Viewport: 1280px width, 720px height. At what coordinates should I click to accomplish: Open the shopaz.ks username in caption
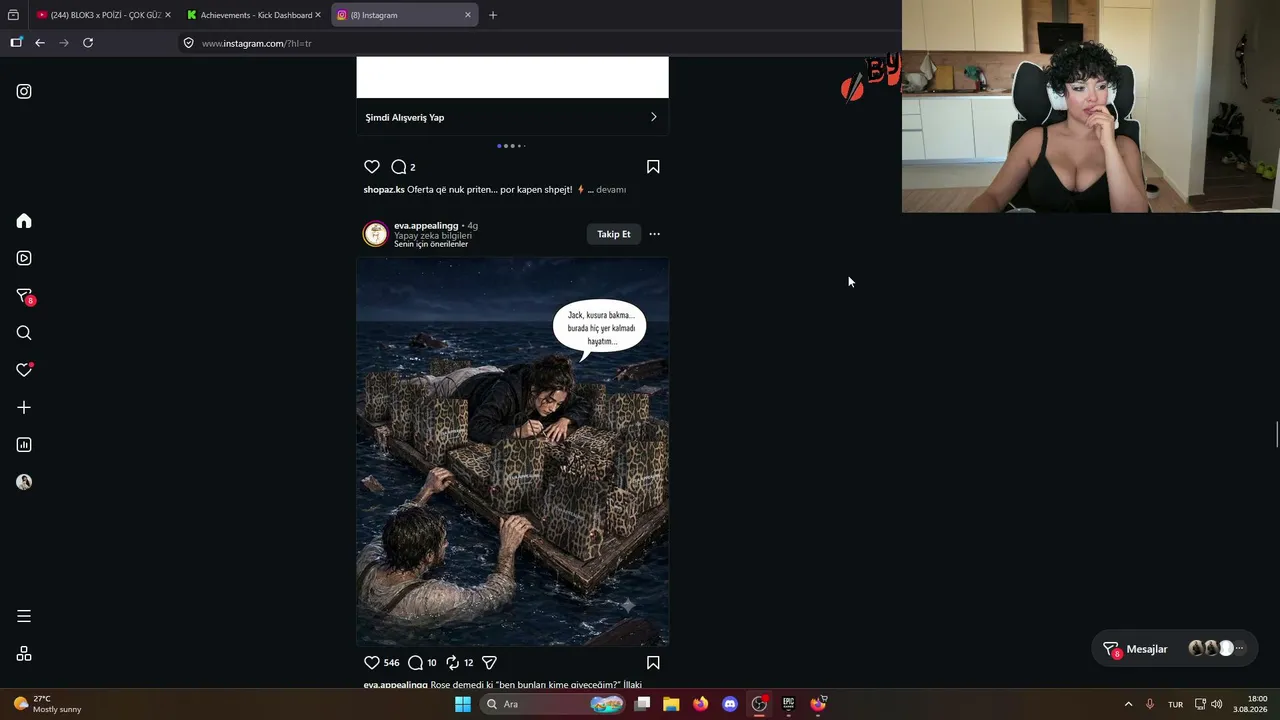pos(384,190)
